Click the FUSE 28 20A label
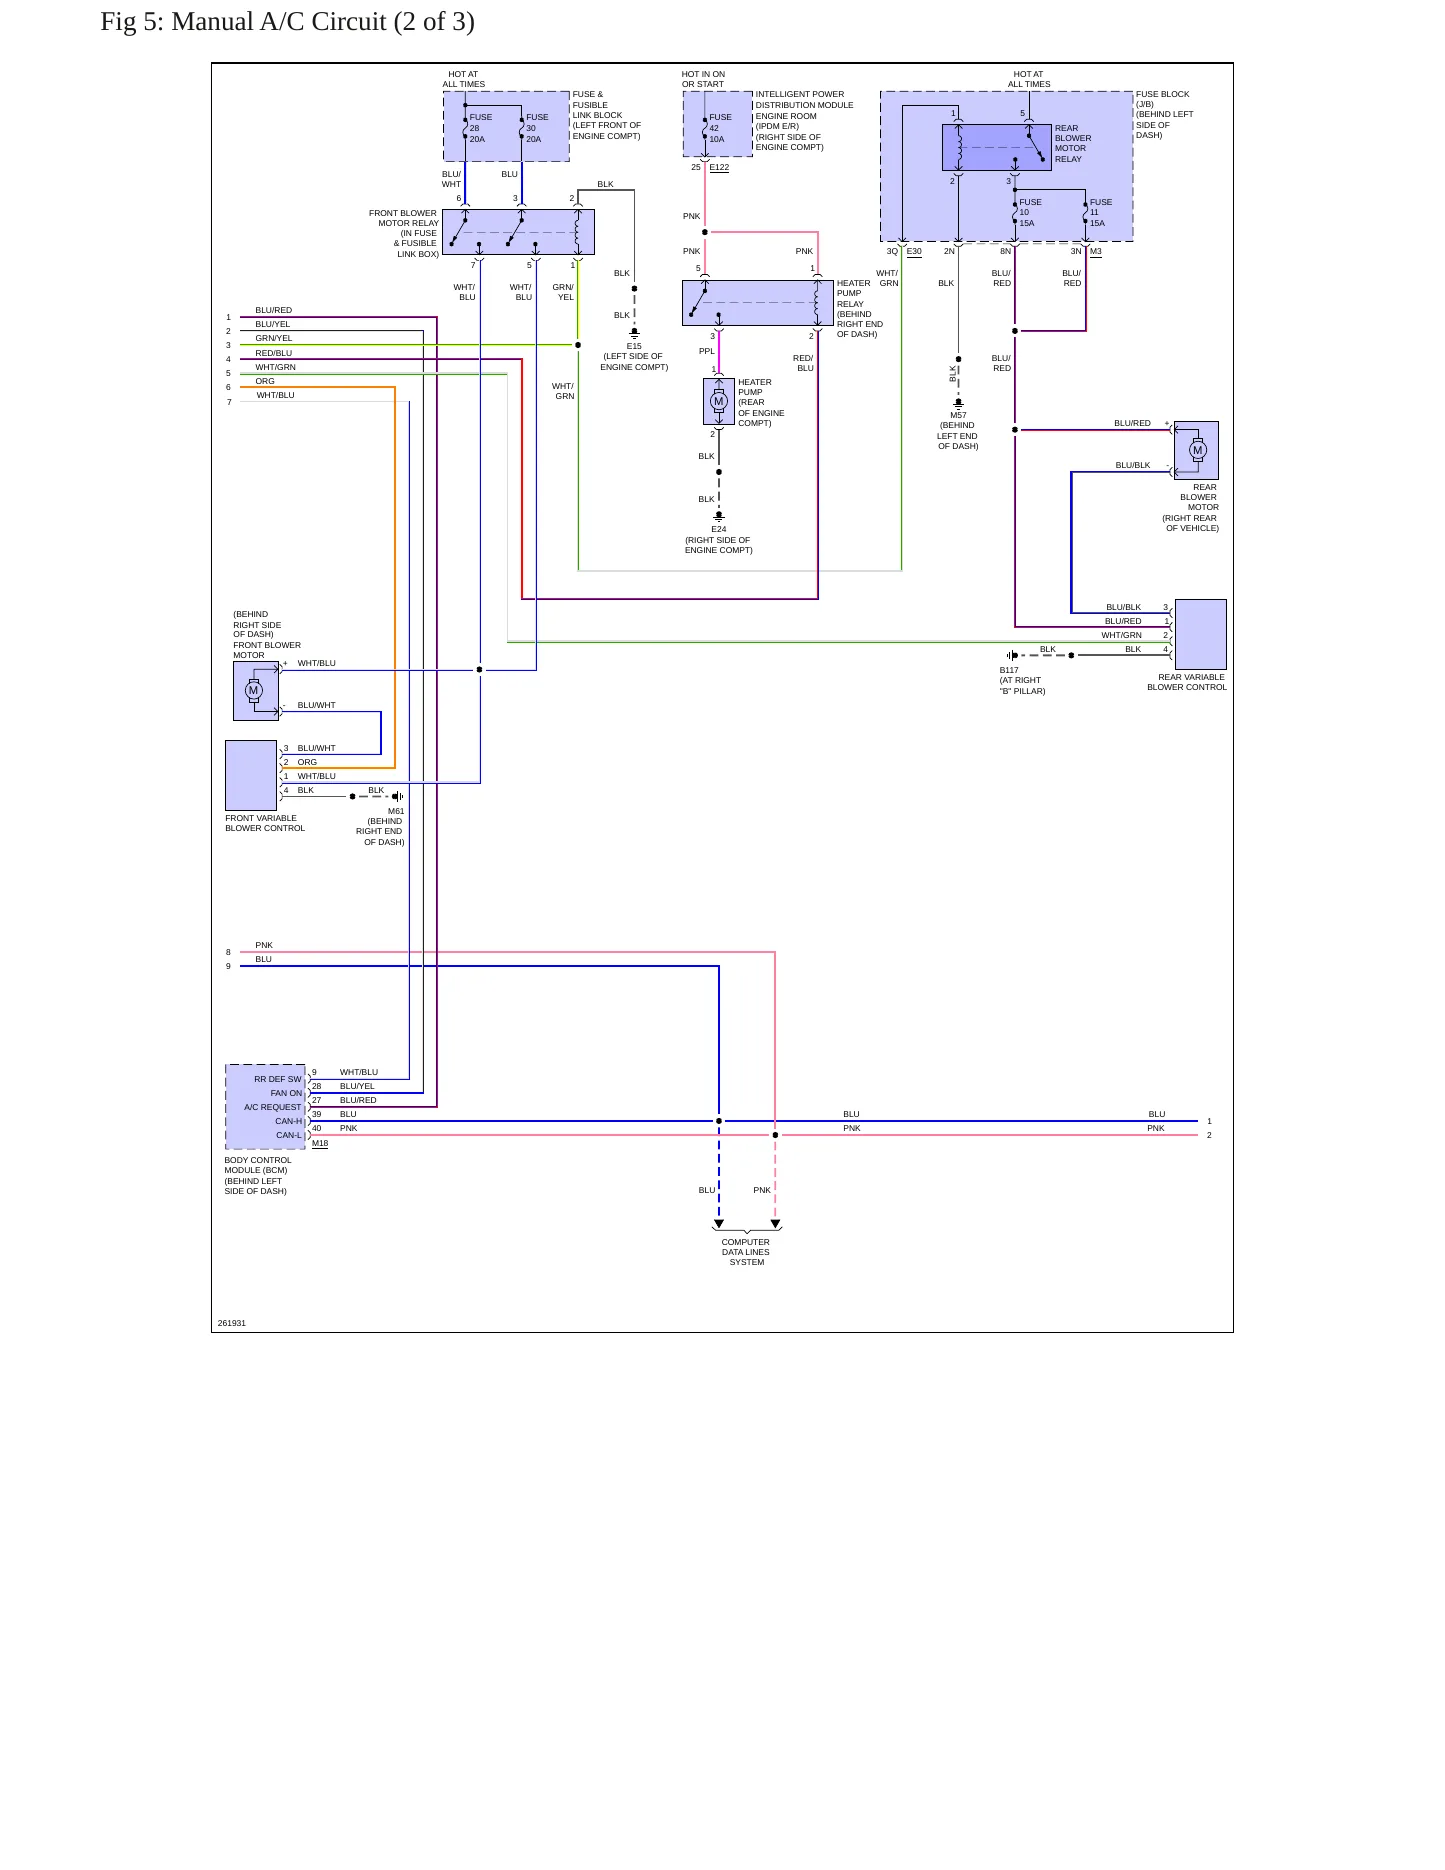 click(480, 128)
